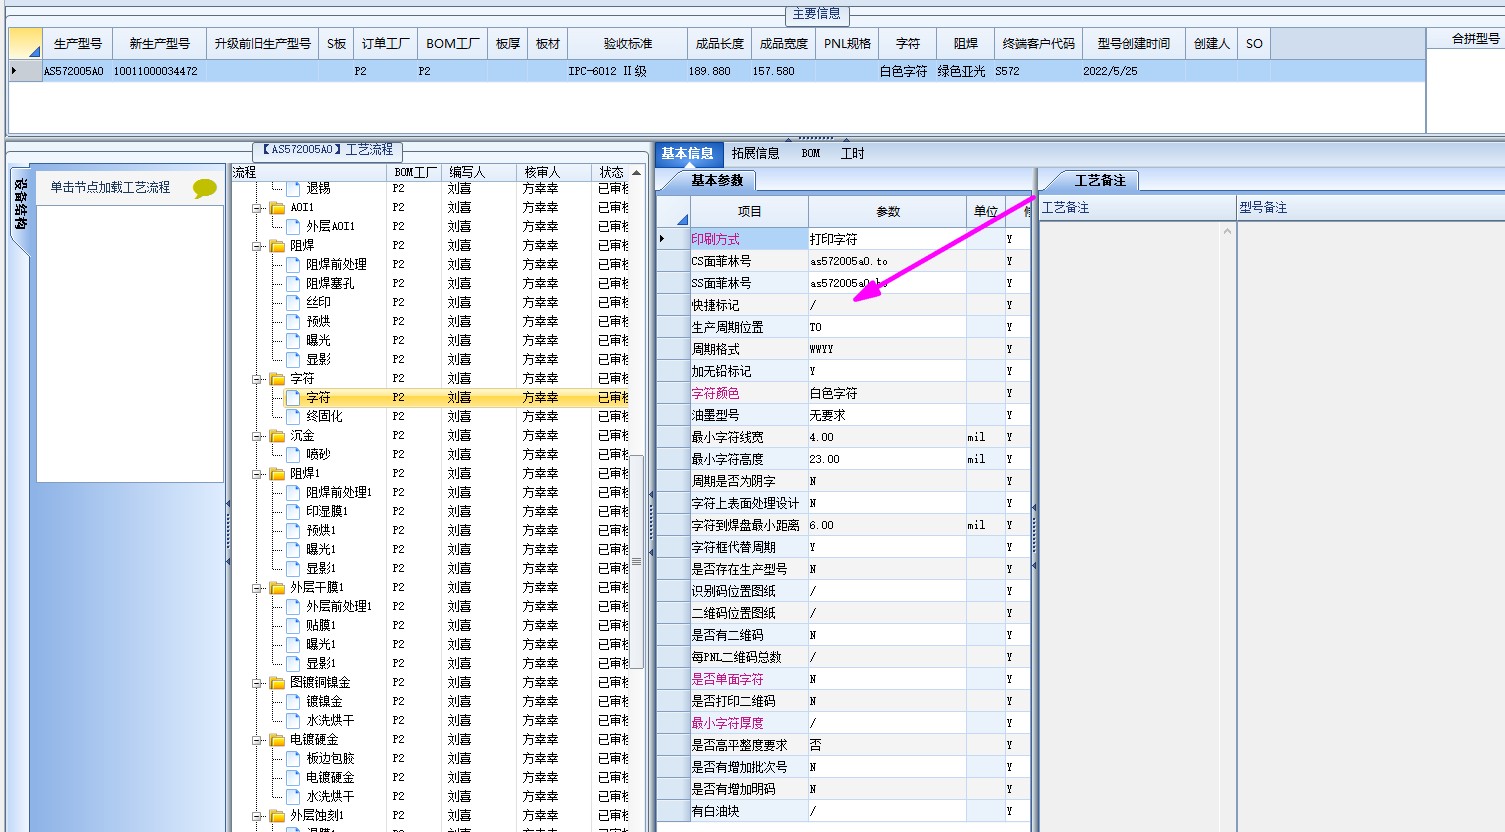Screen dimensions: 1505x832
Task: Collapse the 沉金 node via minus box
Action: (257, 436)
